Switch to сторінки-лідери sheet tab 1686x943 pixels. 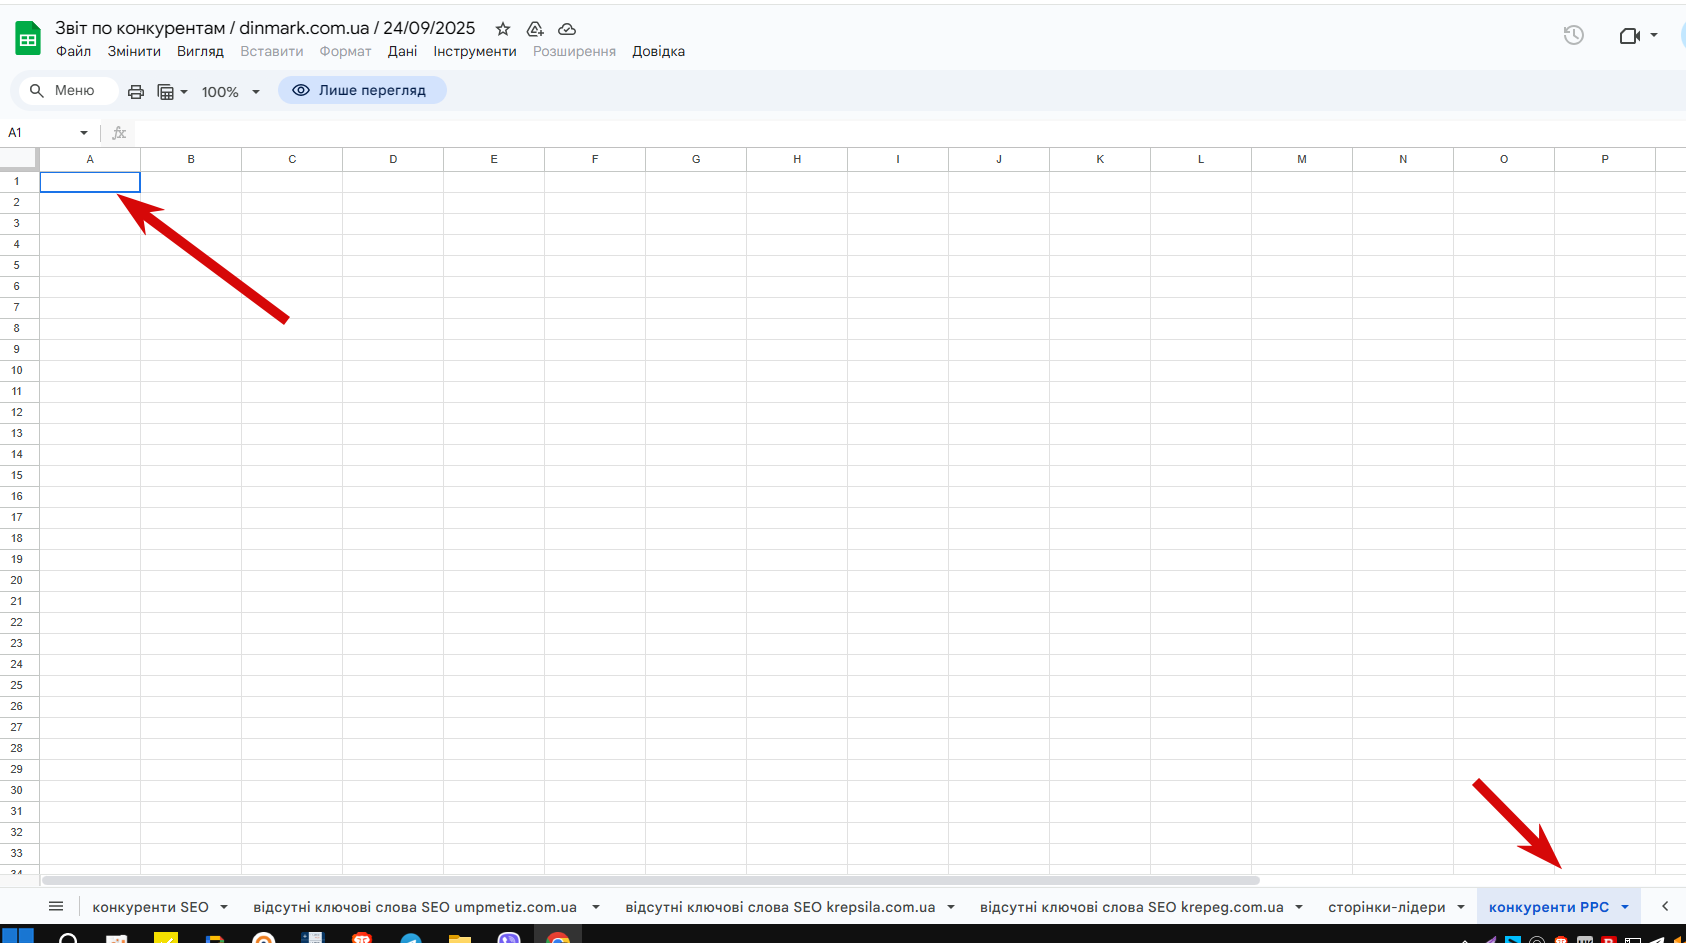pyautogui.click(x=1387, y=907)
